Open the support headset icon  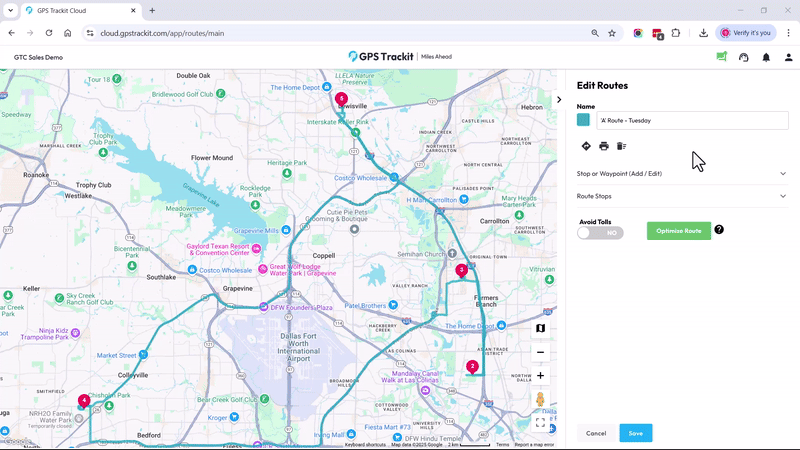point(744,57)
